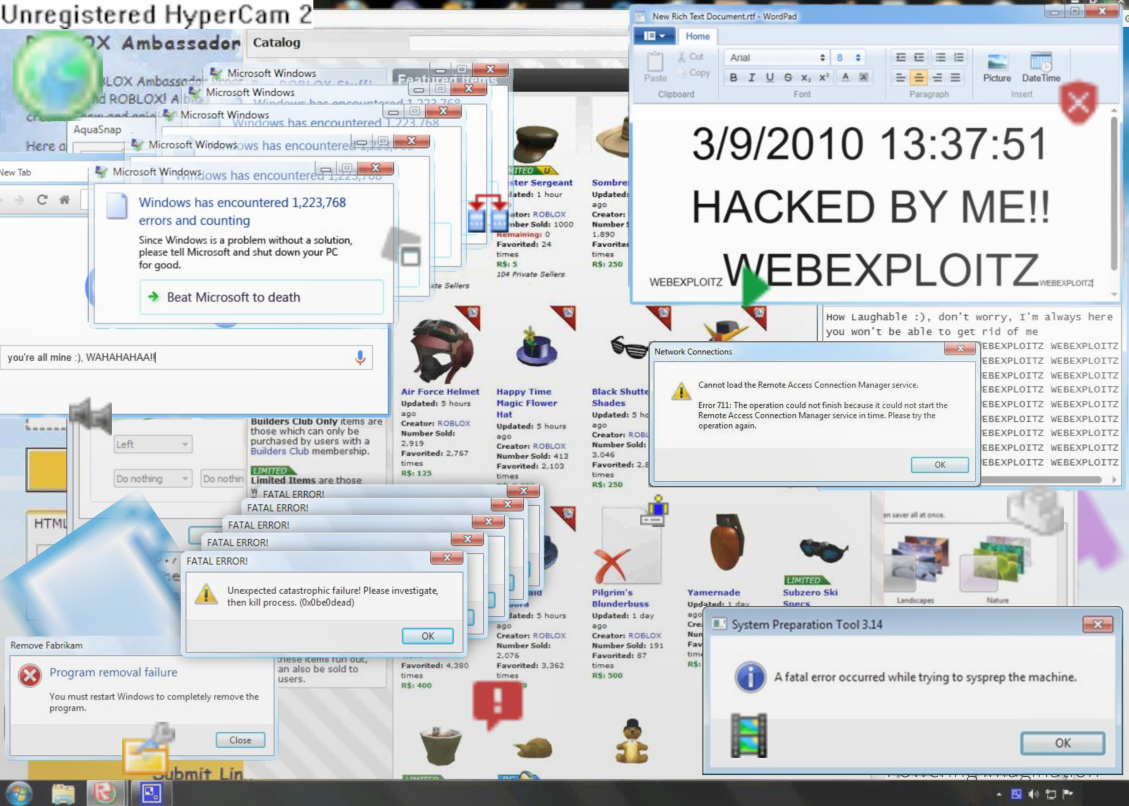Open WordPad text highlight color tool
This screenshot has height=806, width=1129.
863,77
